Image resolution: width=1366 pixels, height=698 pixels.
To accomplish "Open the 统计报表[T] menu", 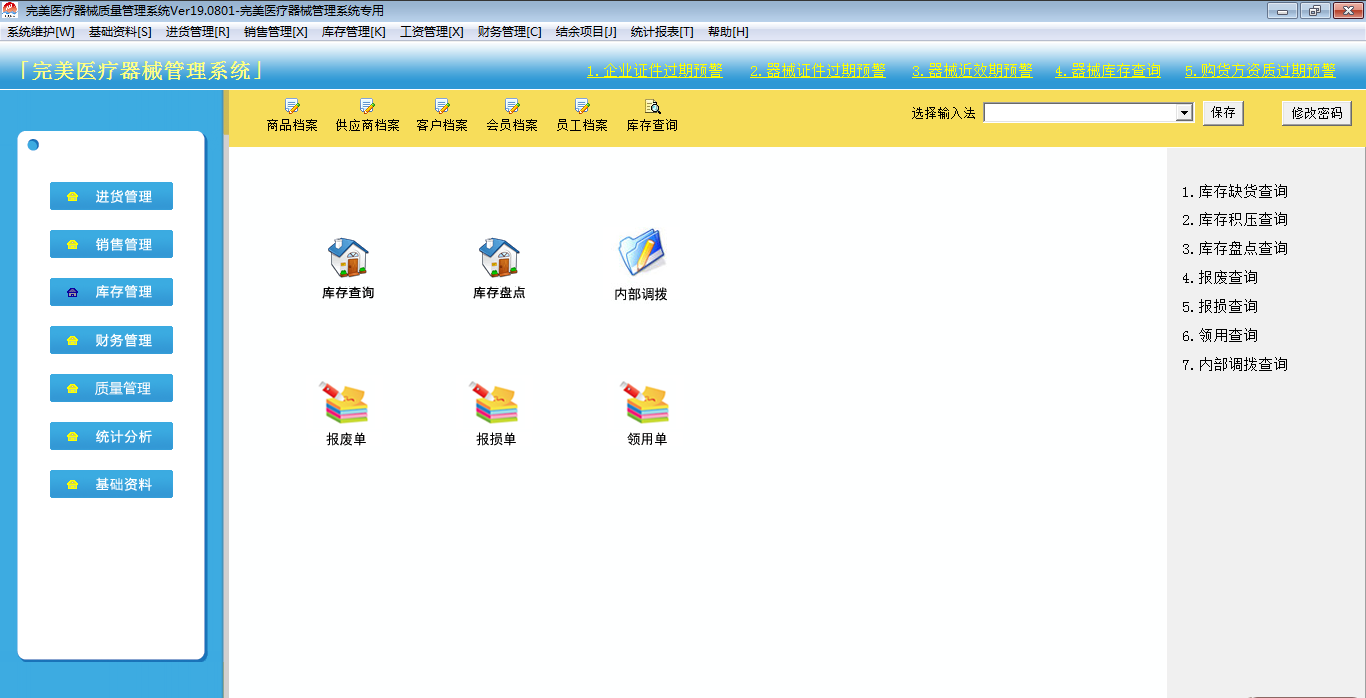I will tap(661, 32).
